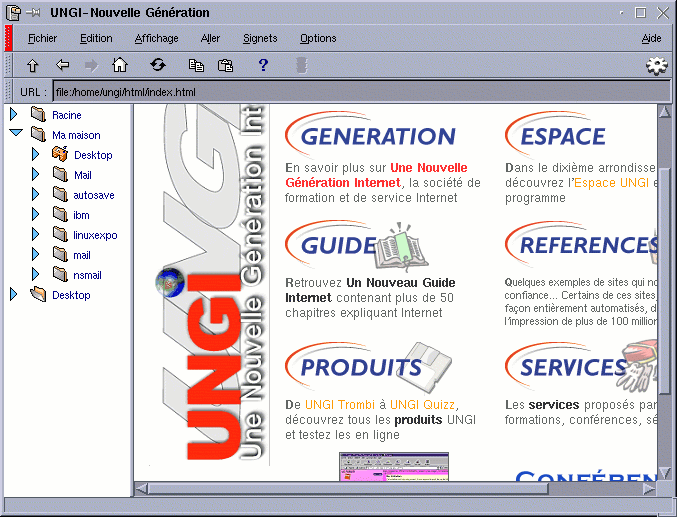
Task: Click the Mail folder icon
Action: point(60,174)
